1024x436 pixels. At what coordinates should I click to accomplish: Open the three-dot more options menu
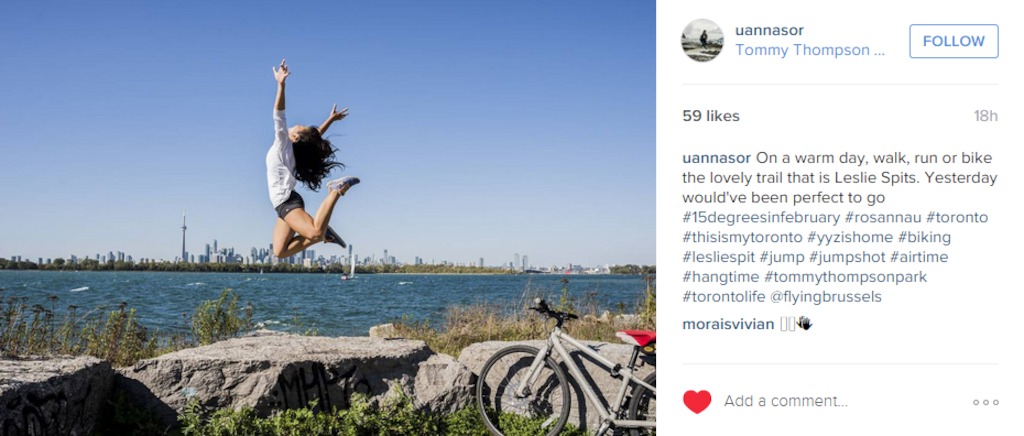coord(985,402)
